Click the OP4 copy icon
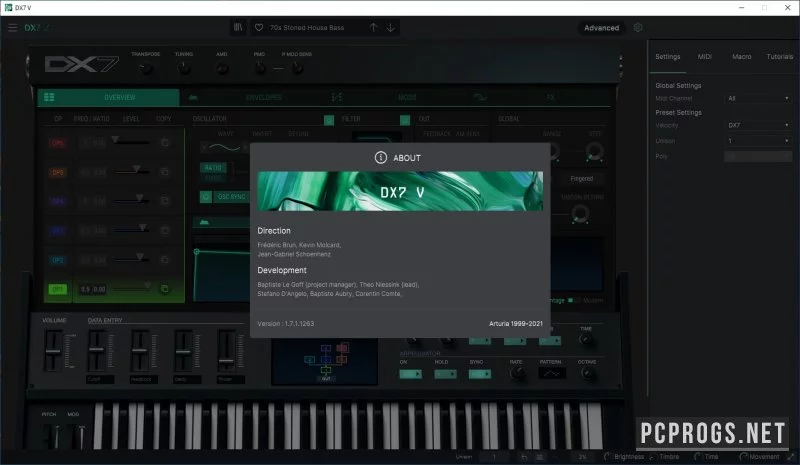 point(164,201)
